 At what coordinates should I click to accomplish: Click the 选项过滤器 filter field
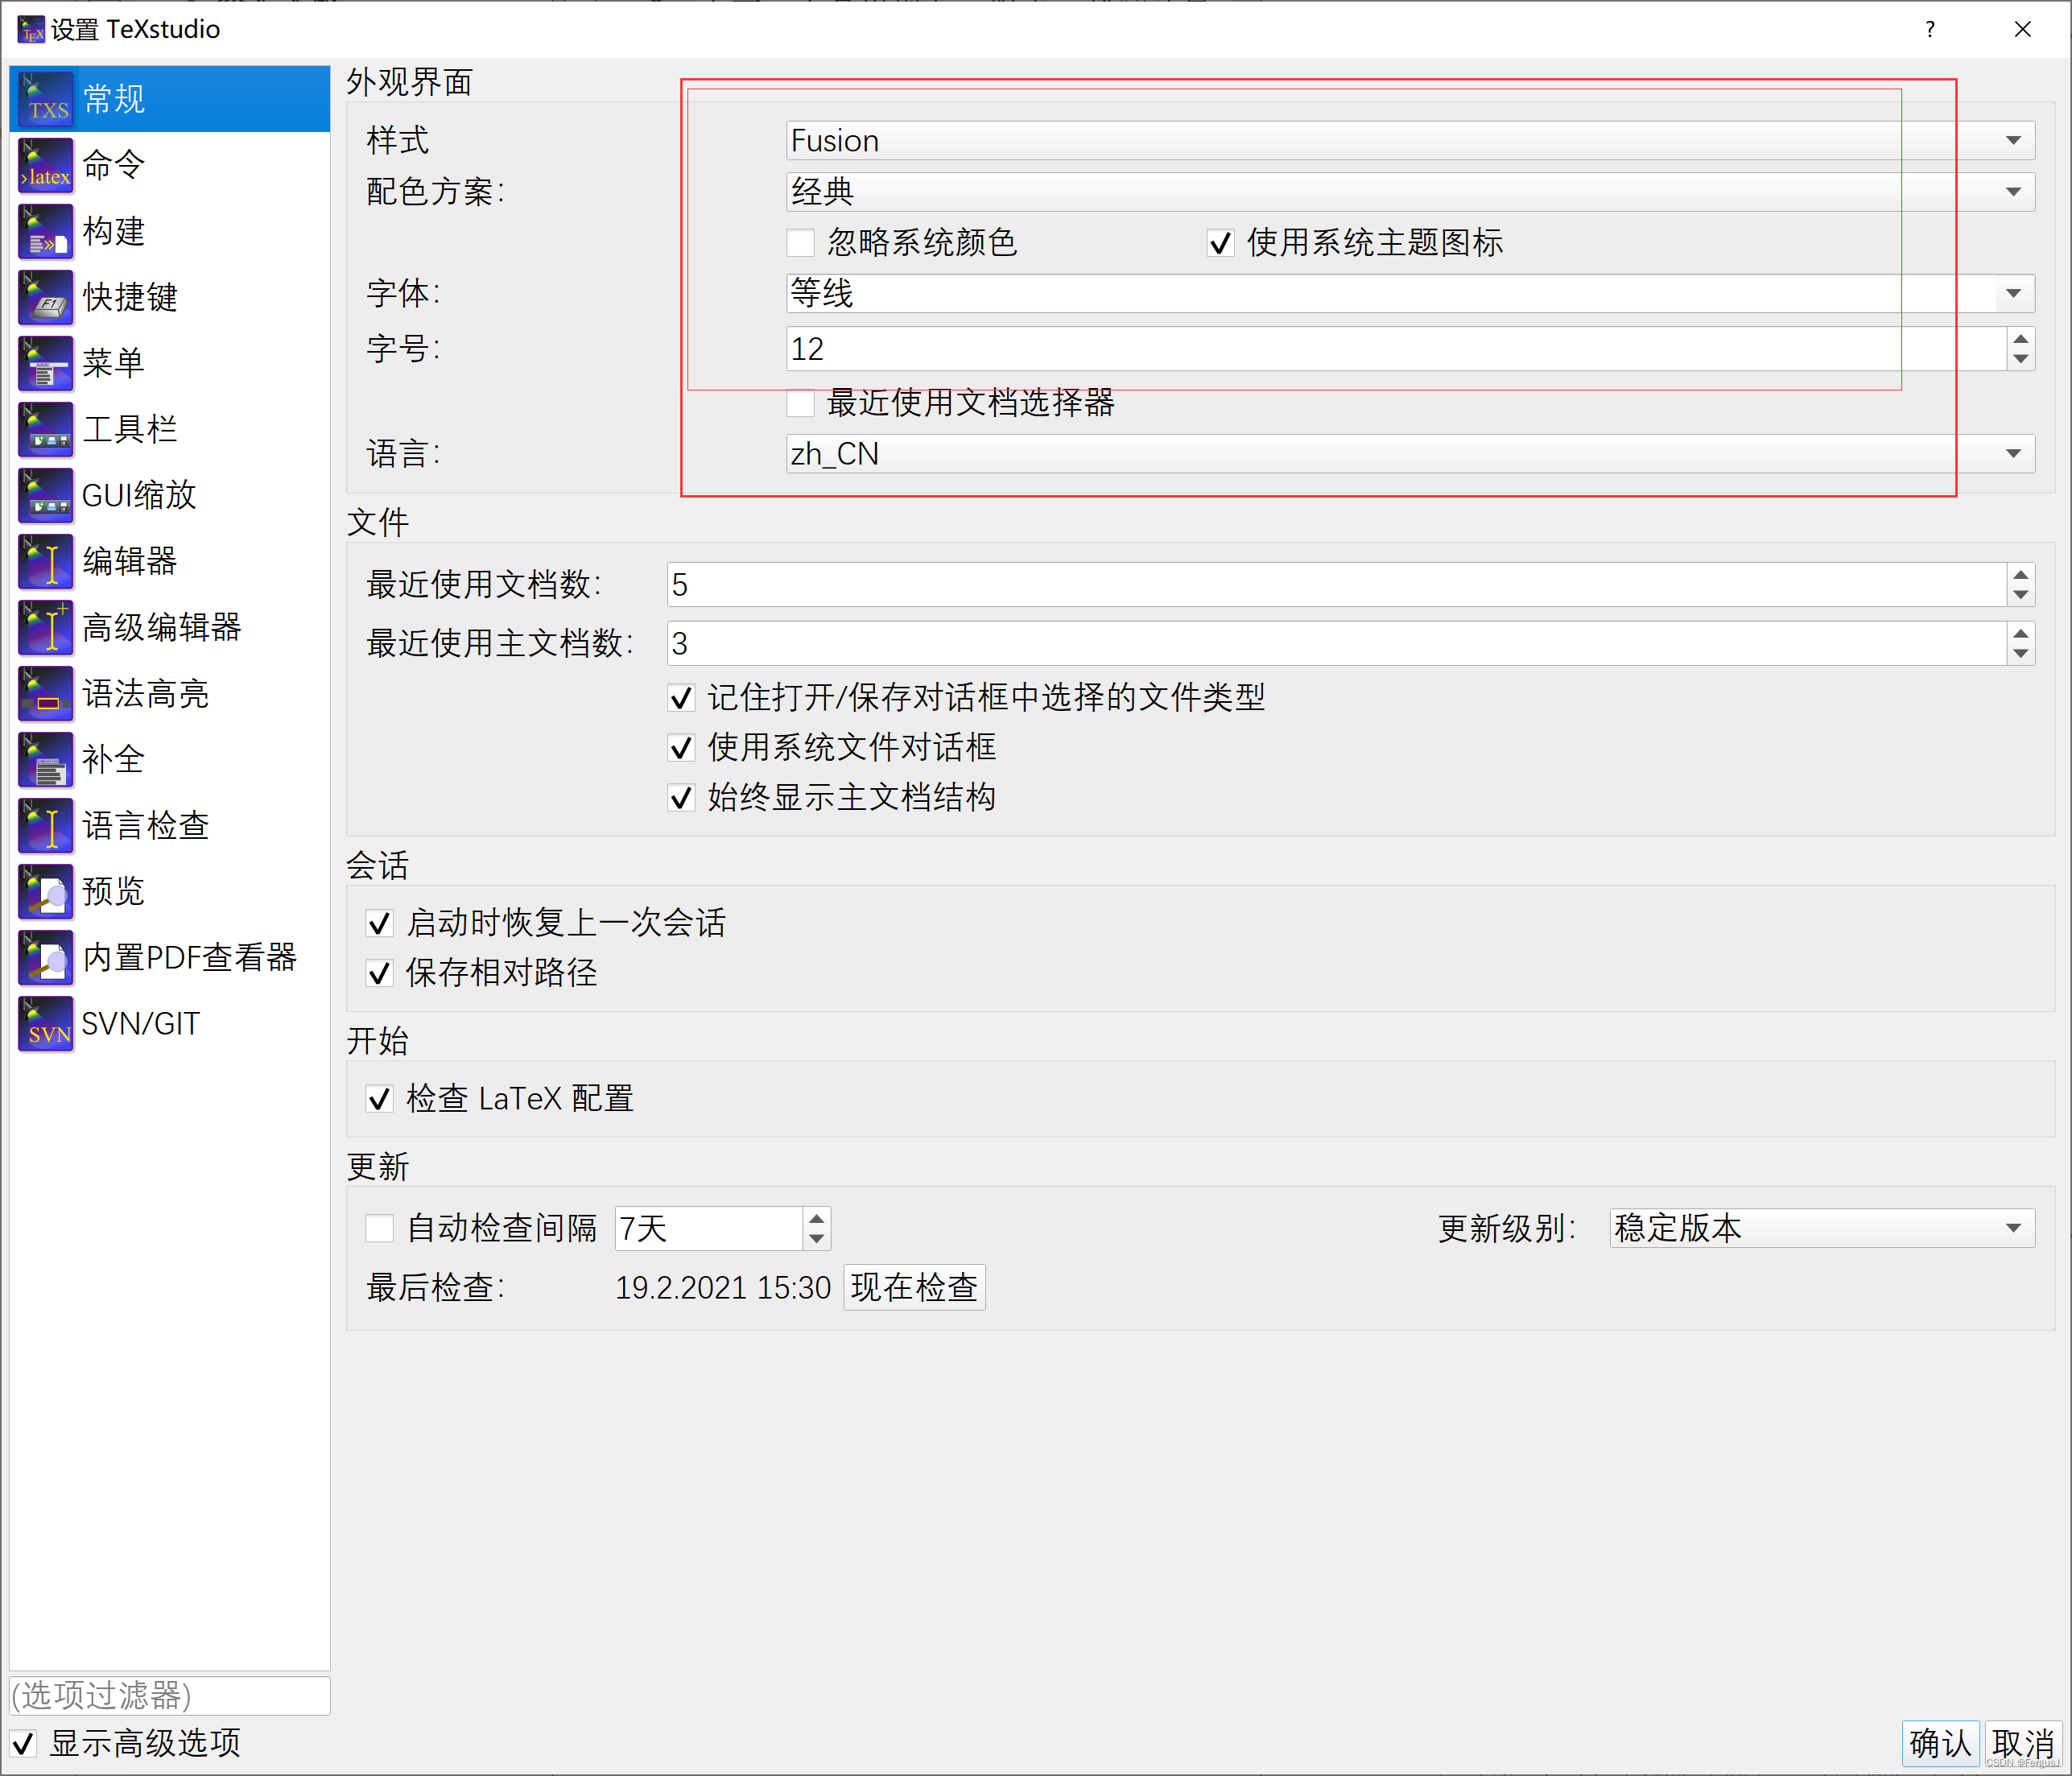(x=170, y=1696)
